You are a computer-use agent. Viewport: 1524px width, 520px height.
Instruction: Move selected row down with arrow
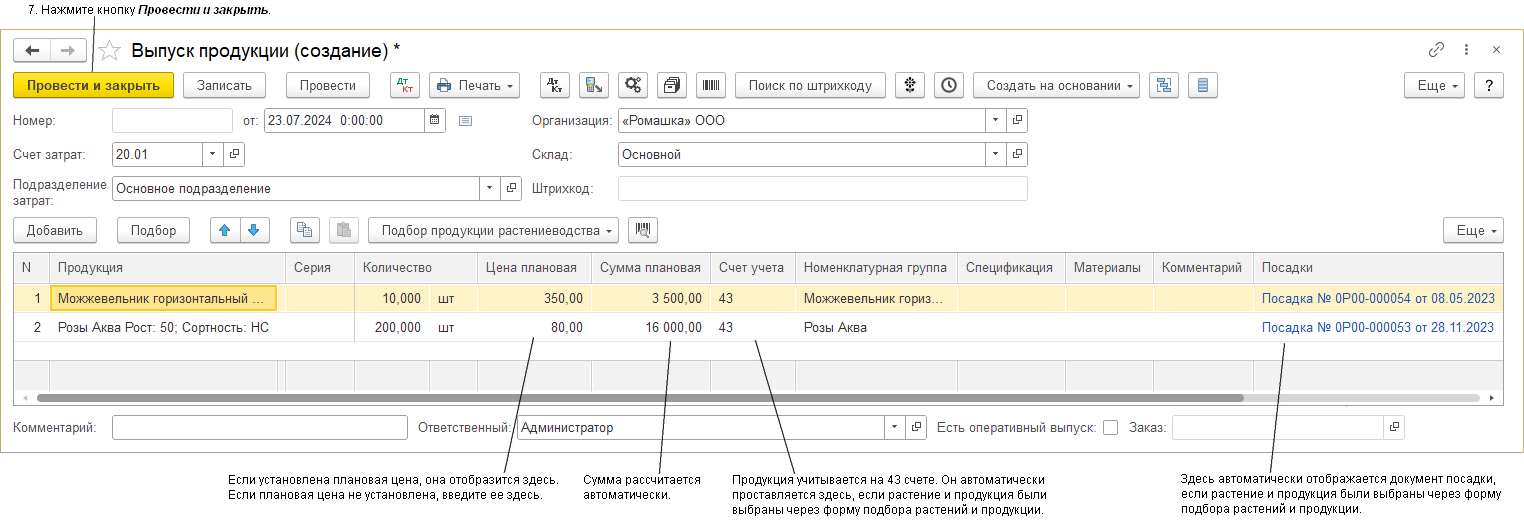point(254,230)
